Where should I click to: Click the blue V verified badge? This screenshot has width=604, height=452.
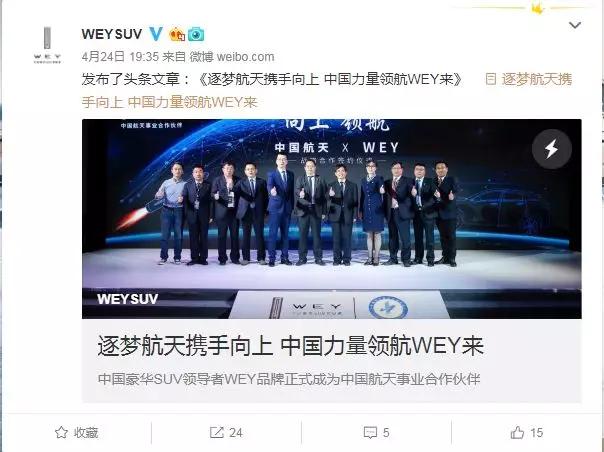[x=156, y=34]
